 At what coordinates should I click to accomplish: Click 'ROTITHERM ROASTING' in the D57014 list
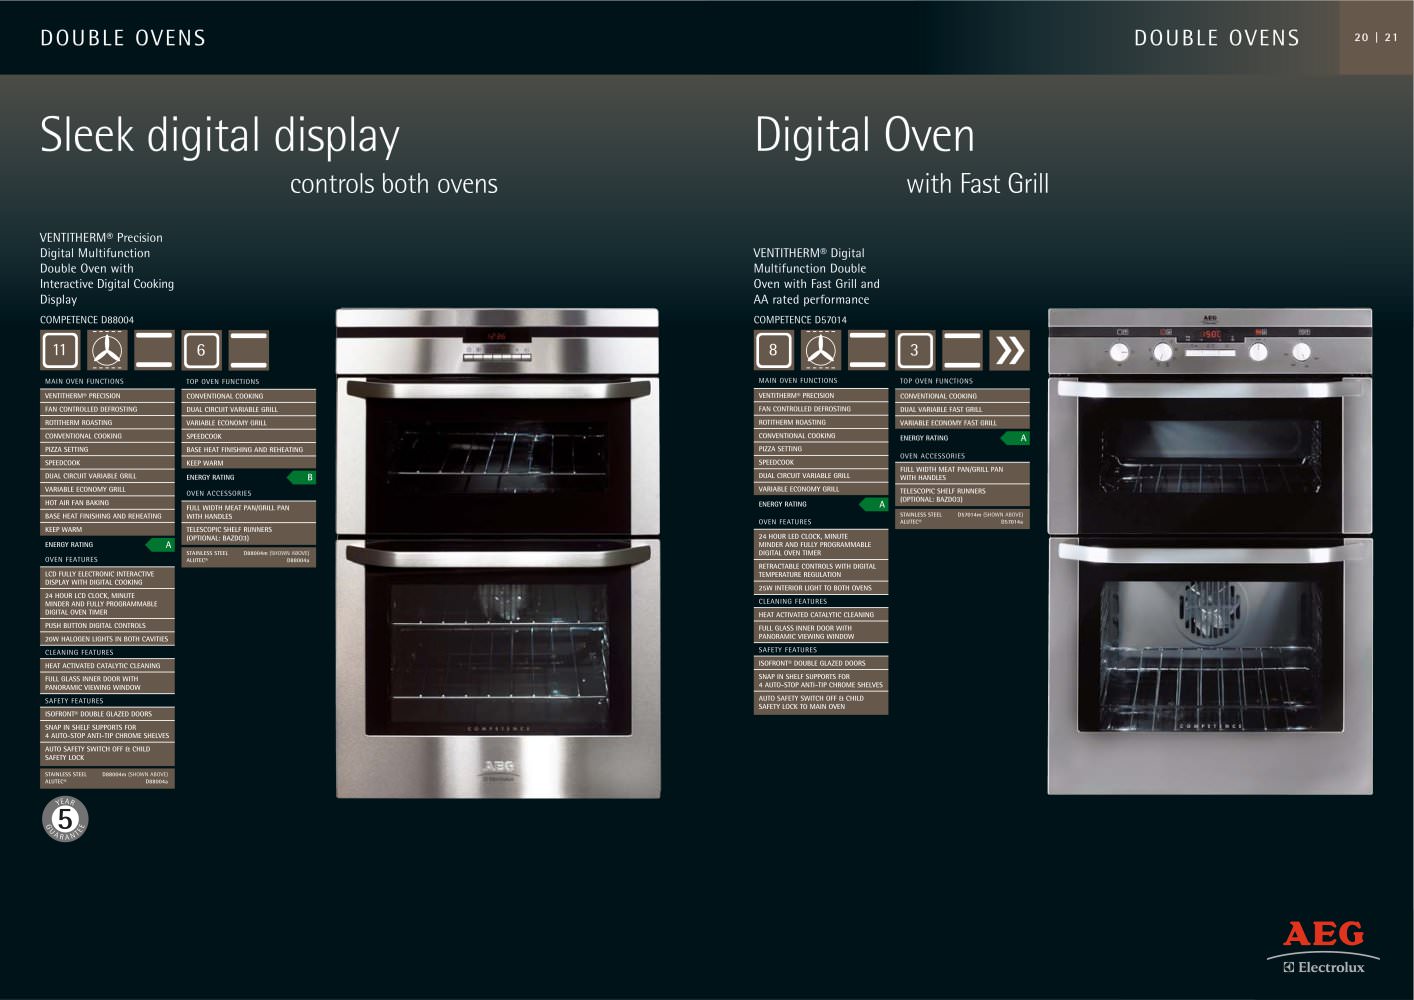tap(821, 422)
